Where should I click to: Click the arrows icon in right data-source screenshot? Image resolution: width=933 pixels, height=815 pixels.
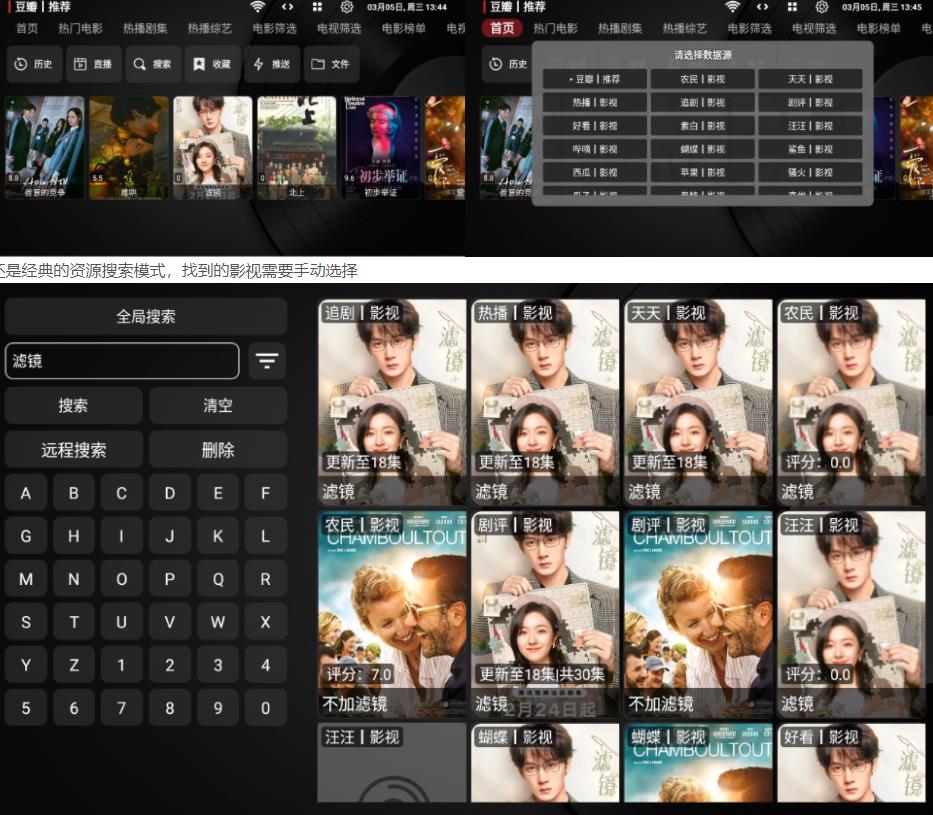click(x=762, y=7)
